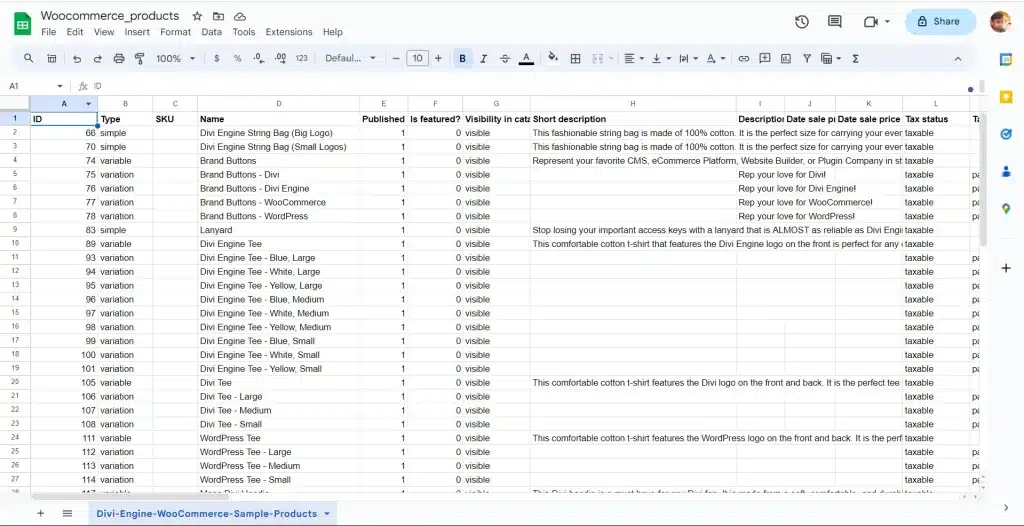Open the Data menu
The width and height of the screenshot is (1024, 526).
pyautogui.click(x=212, y=32)
